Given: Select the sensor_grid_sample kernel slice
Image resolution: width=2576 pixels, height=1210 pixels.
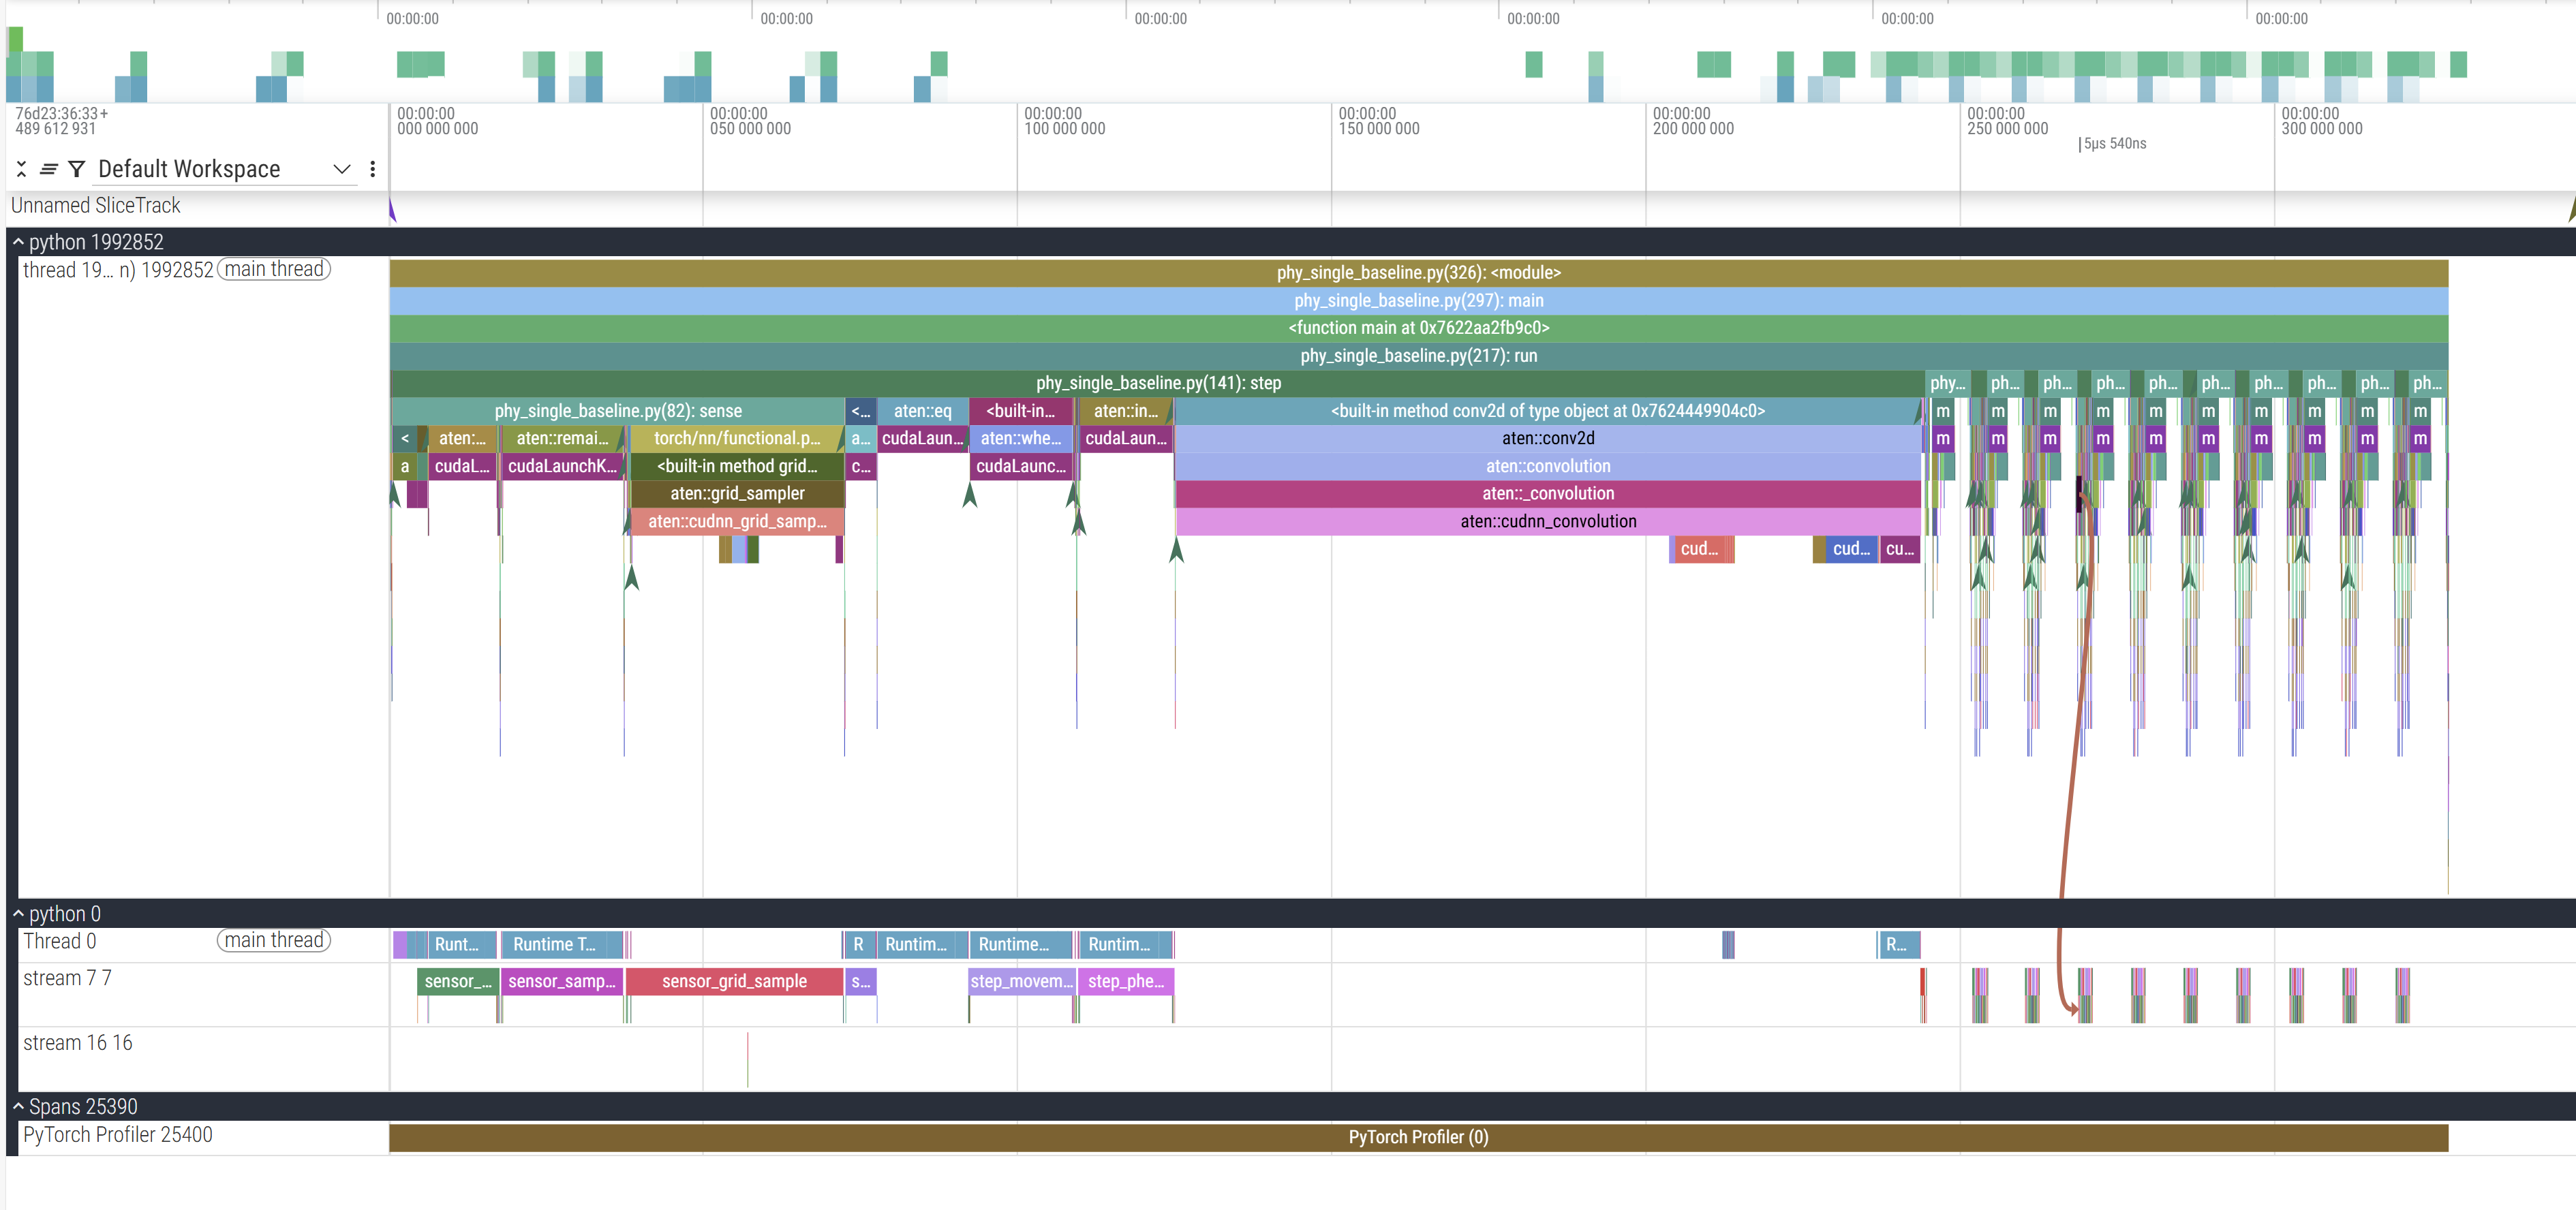Looking at the screenshot, I should pos(734,982).
